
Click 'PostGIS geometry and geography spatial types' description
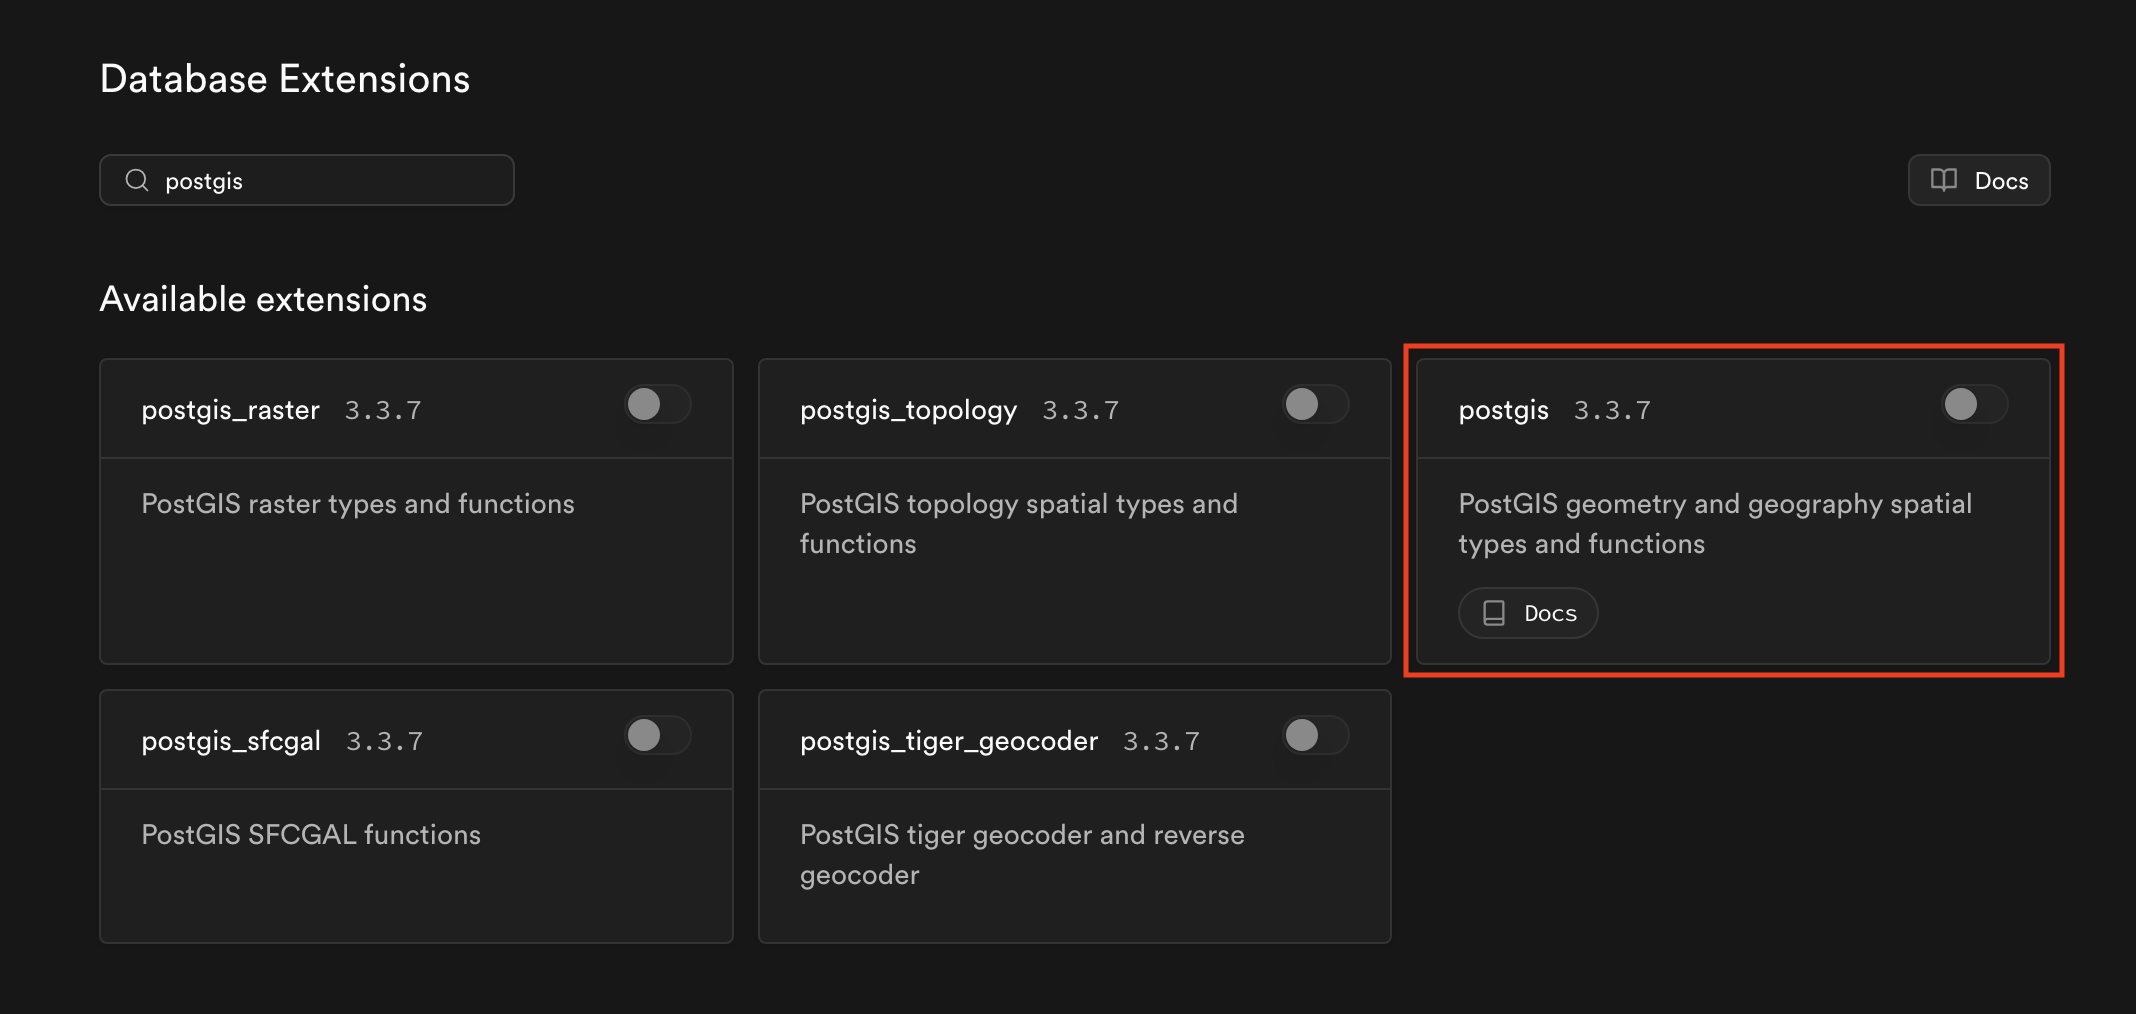(1715, 524)
